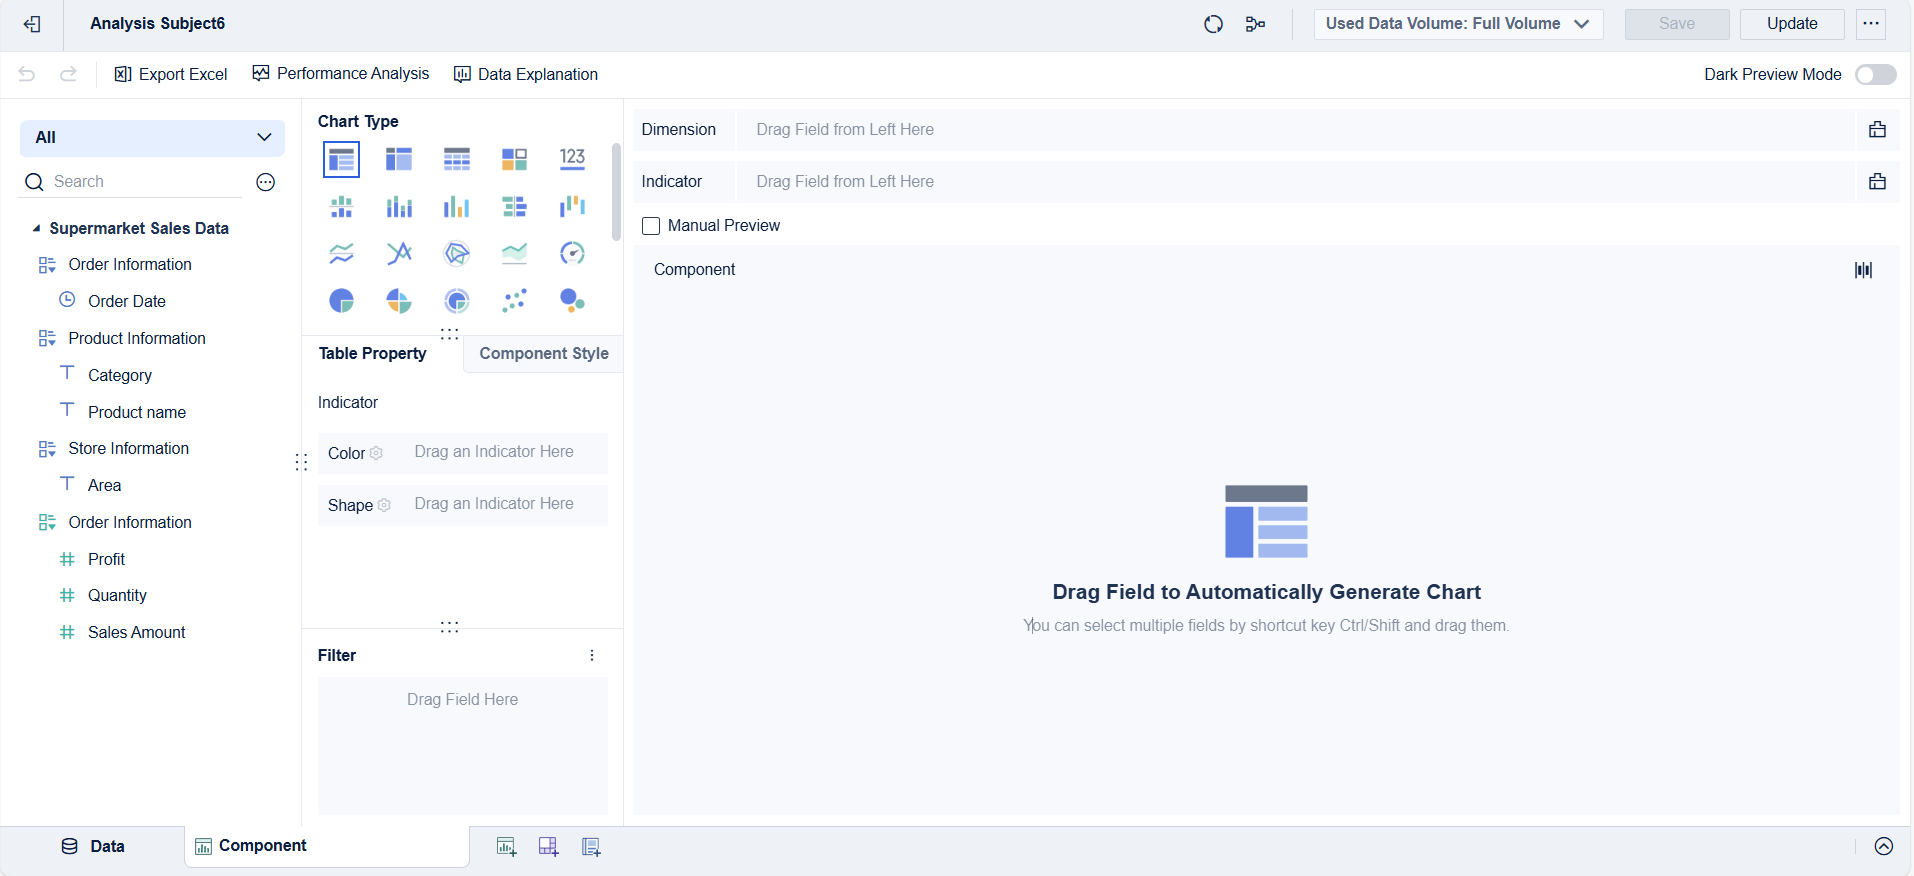
Task: Click the refresh circle icon in header
Action: pyautogui.click(x=1213, y=24)
